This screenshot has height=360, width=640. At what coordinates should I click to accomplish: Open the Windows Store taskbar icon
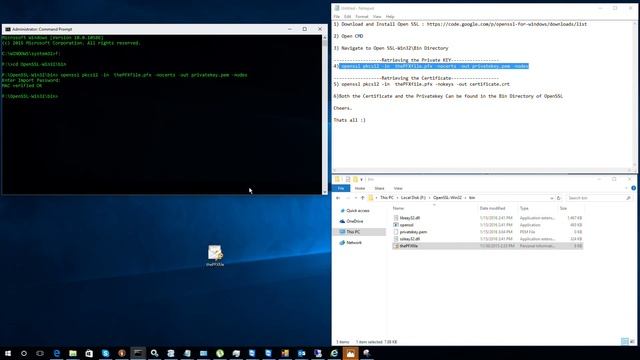pos(89,353)
